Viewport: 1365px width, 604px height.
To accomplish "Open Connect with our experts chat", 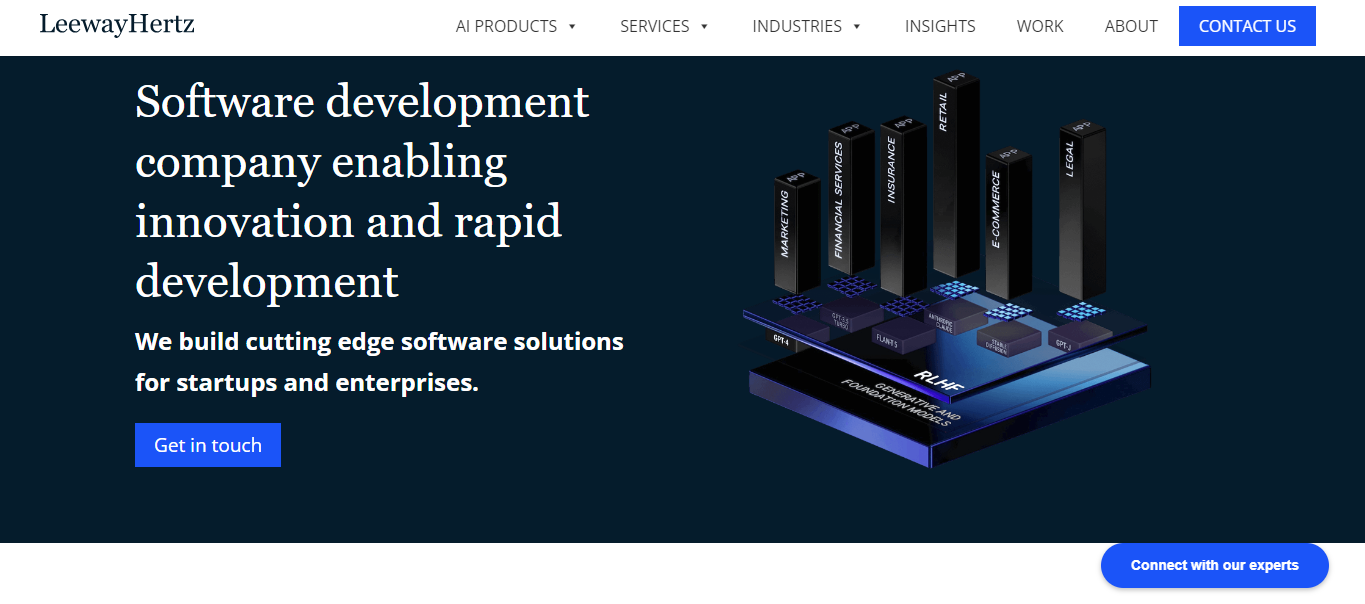I will [1214, 566].
